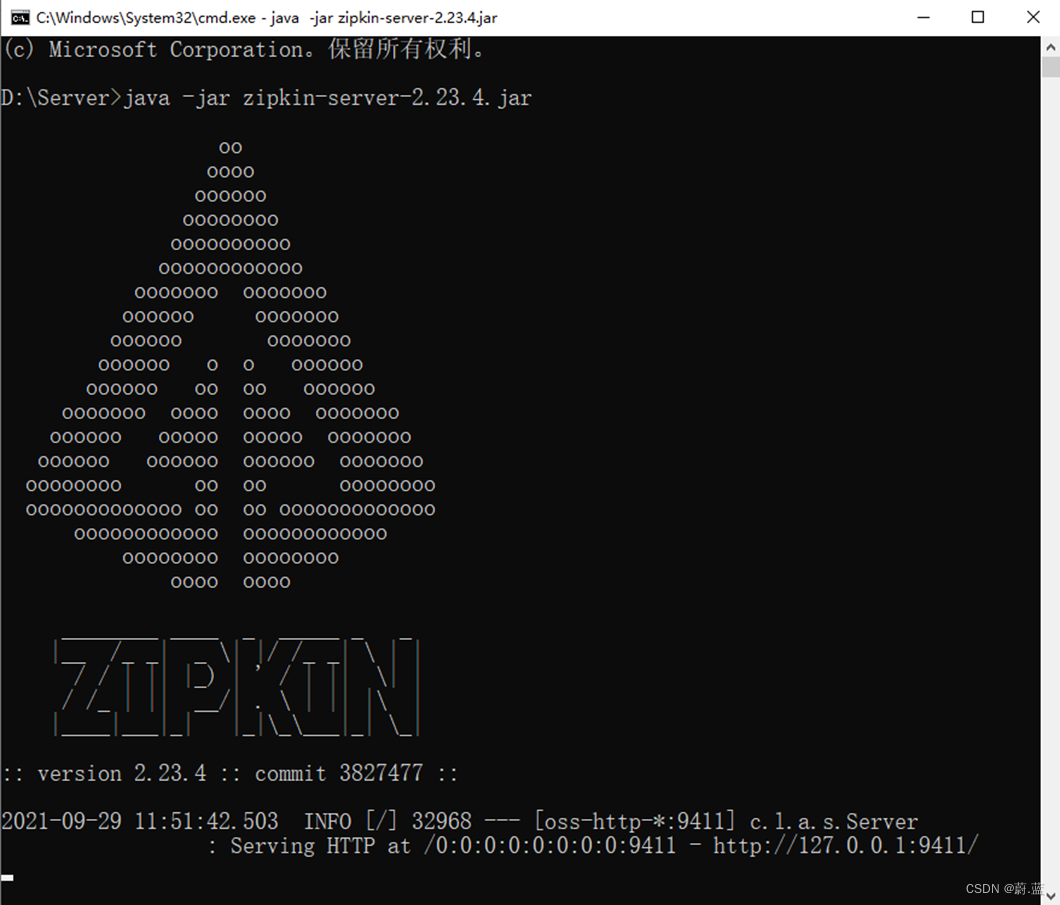
Task: Click the window title text 'C:\Windows\System32\cmd.exe'
Action: (146, 18)
